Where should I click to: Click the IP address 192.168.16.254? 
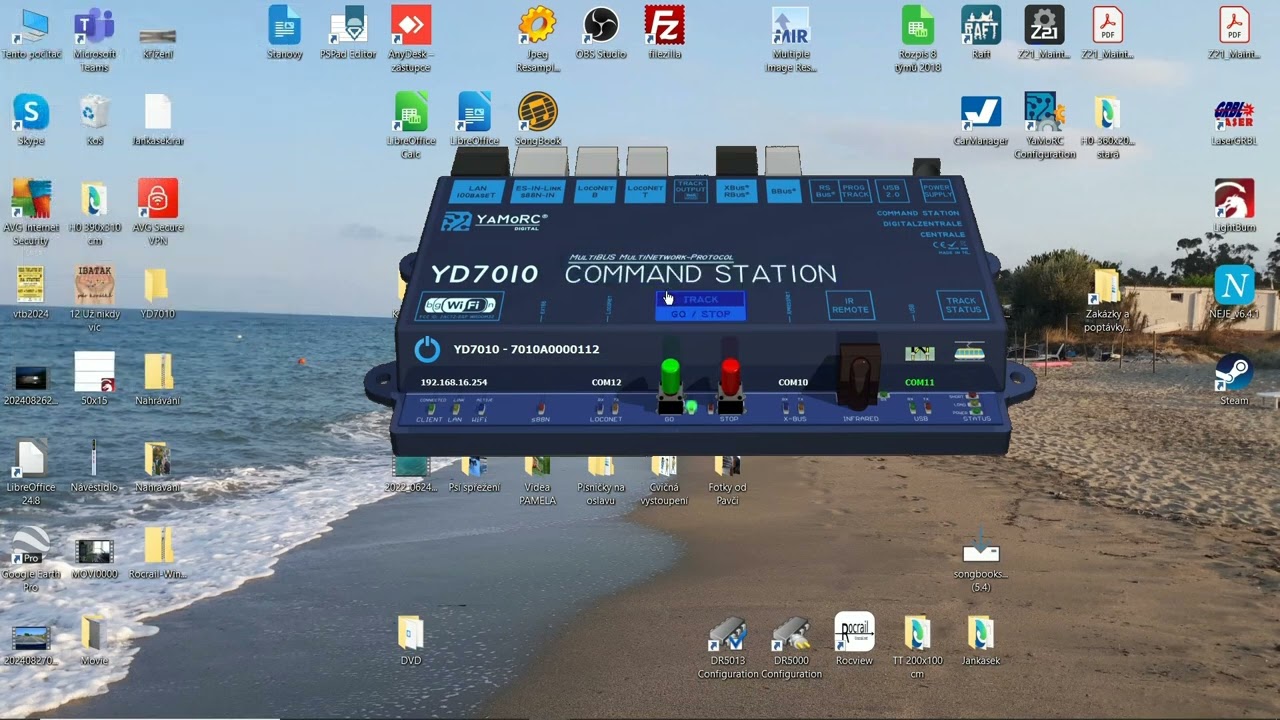pos(454,382)
